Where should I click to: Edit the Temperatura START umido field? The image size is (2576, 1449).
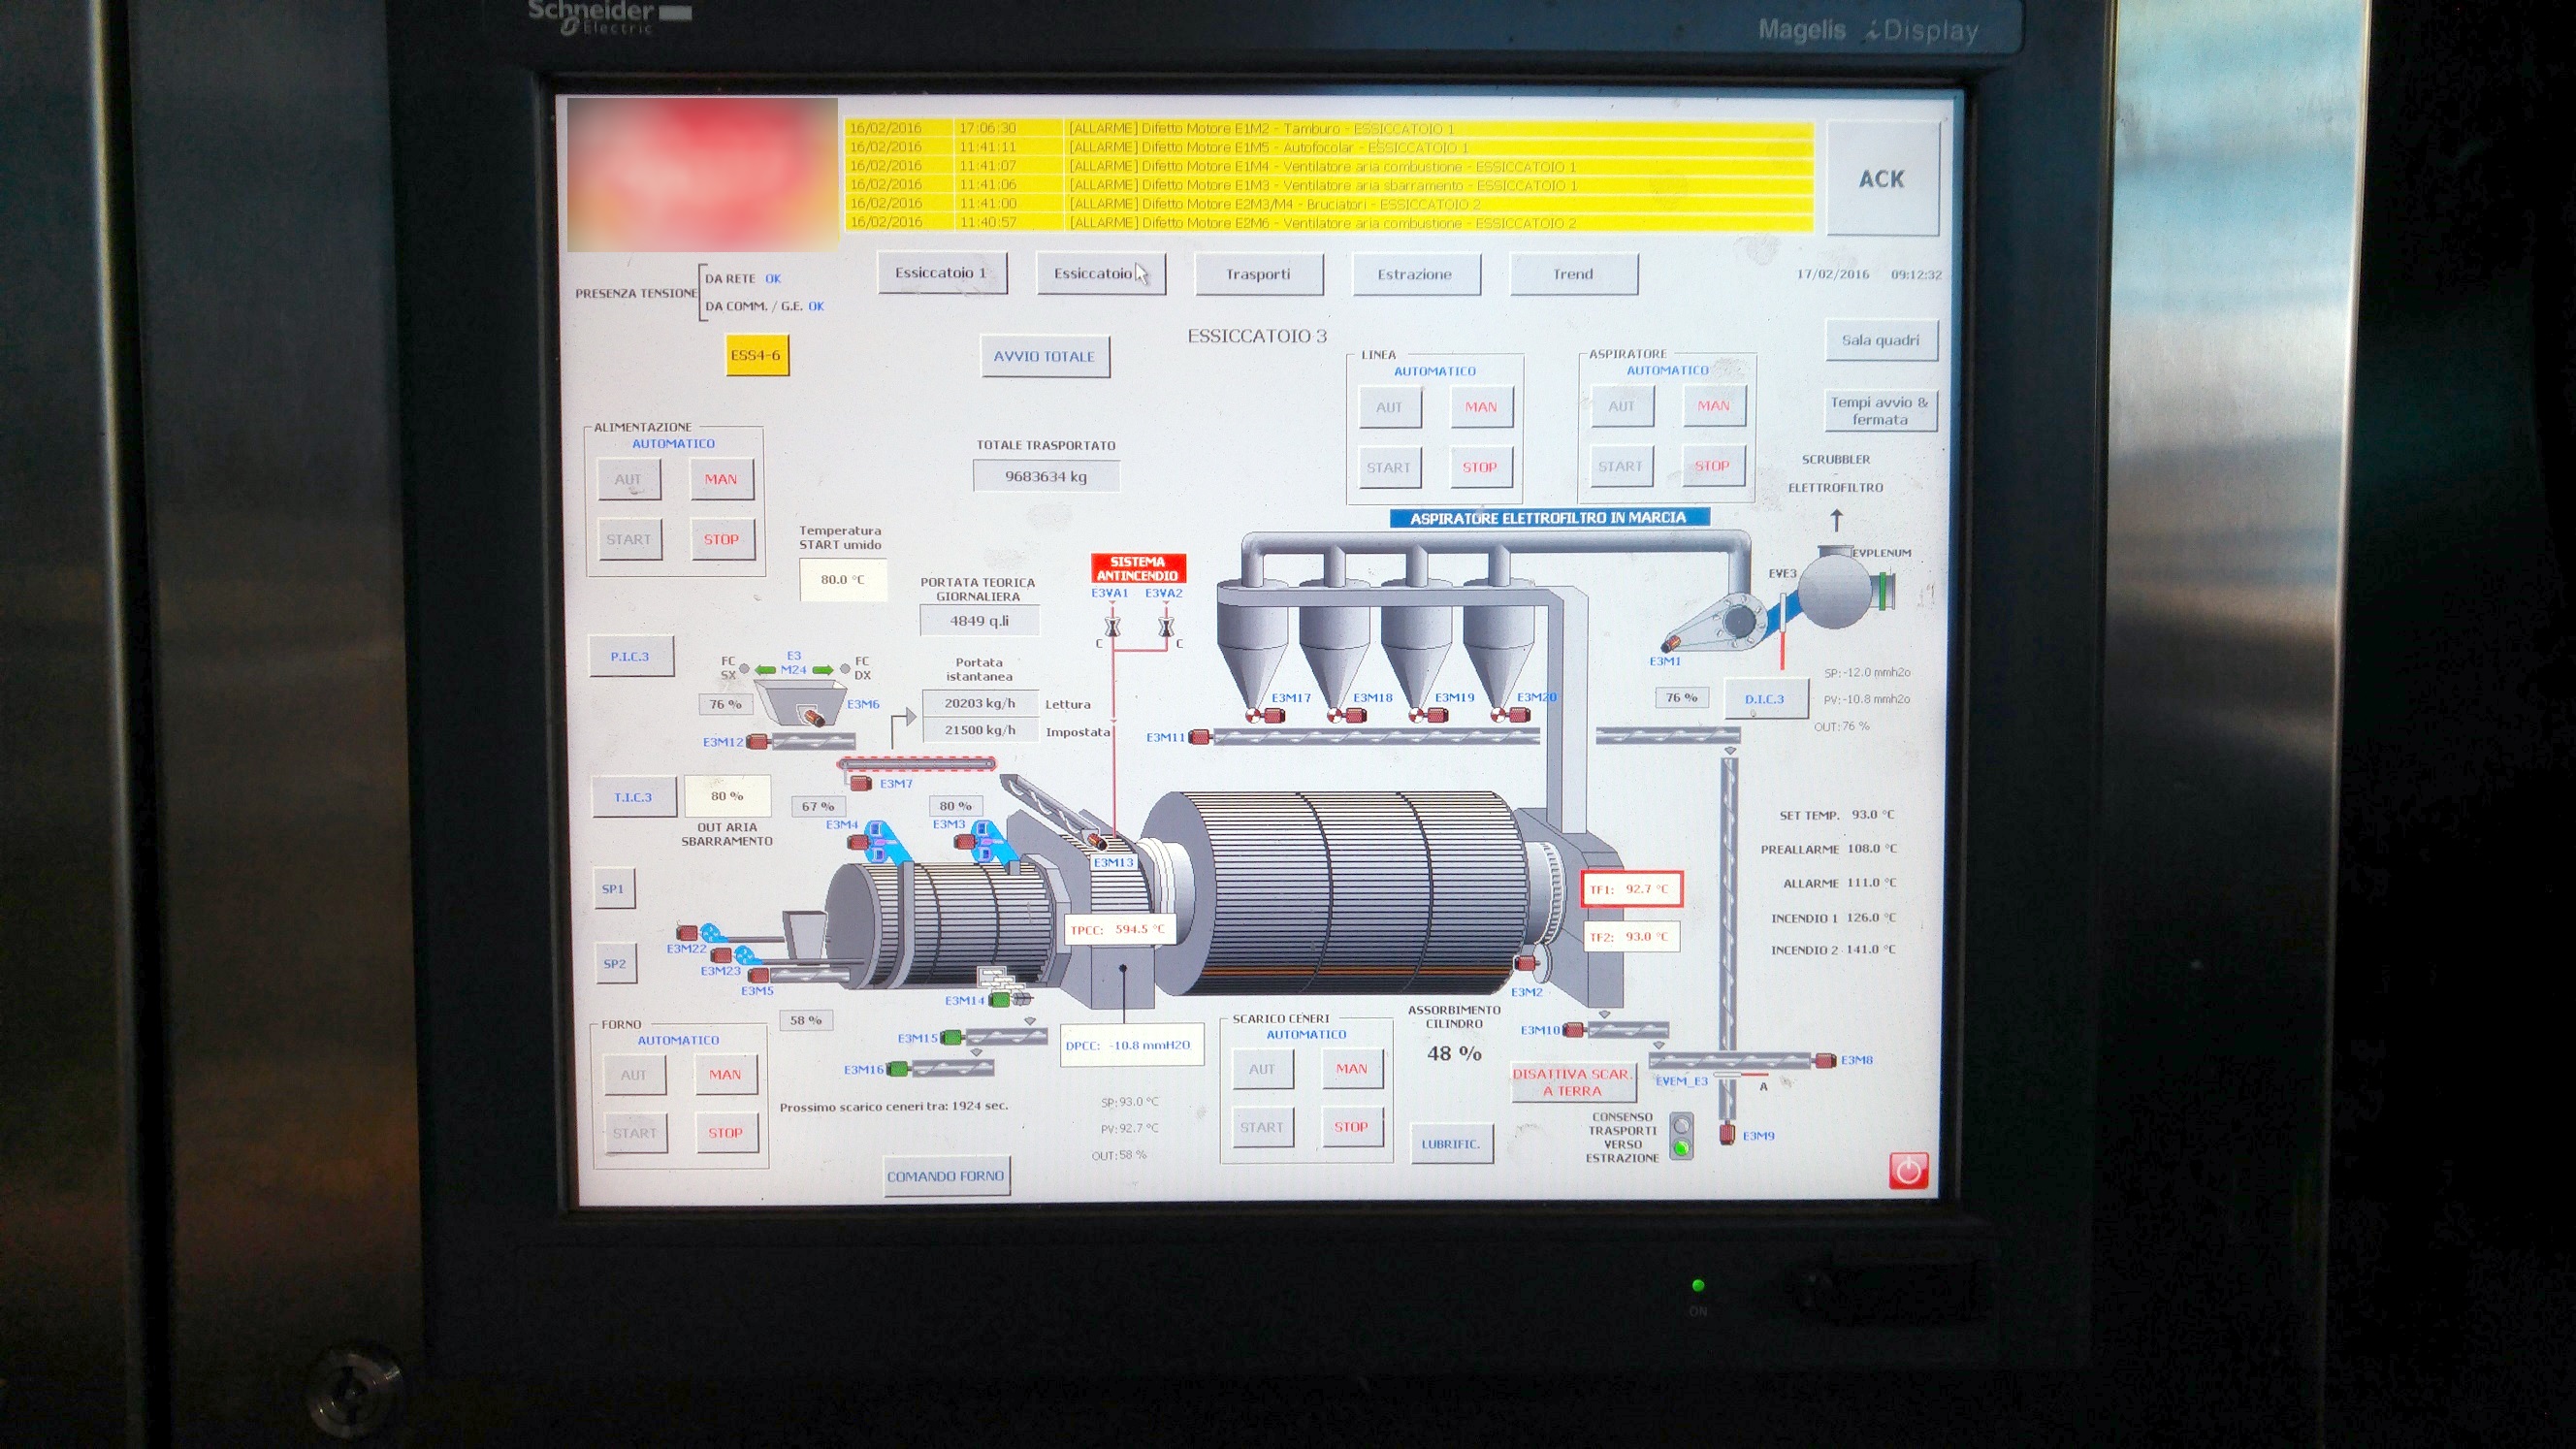843,580
